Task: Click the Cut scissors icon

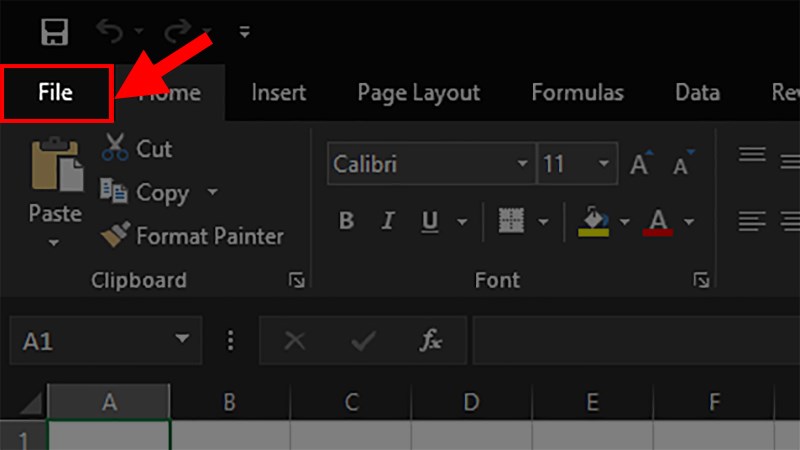Action: coord(115,149)
